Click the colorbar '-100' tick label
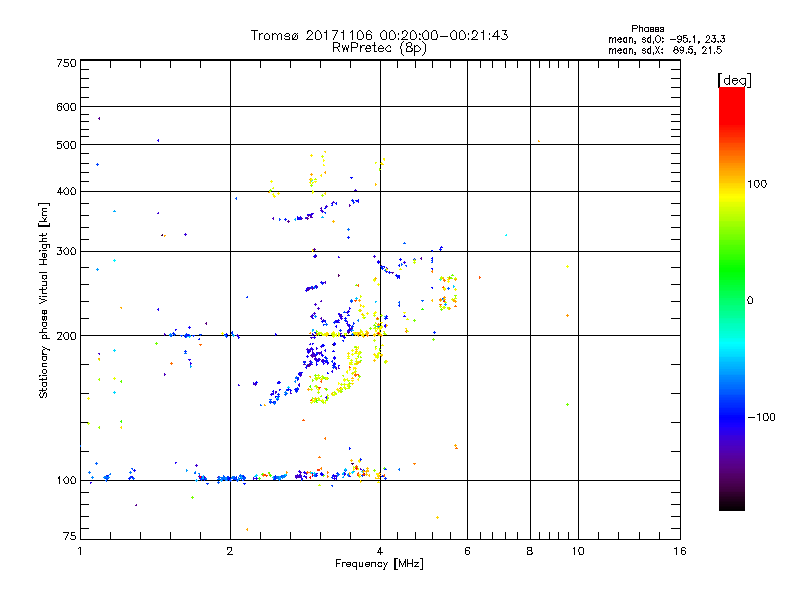The height and width of the screenshot is (600, 800). pyautogui.click(x=761, y=417)
